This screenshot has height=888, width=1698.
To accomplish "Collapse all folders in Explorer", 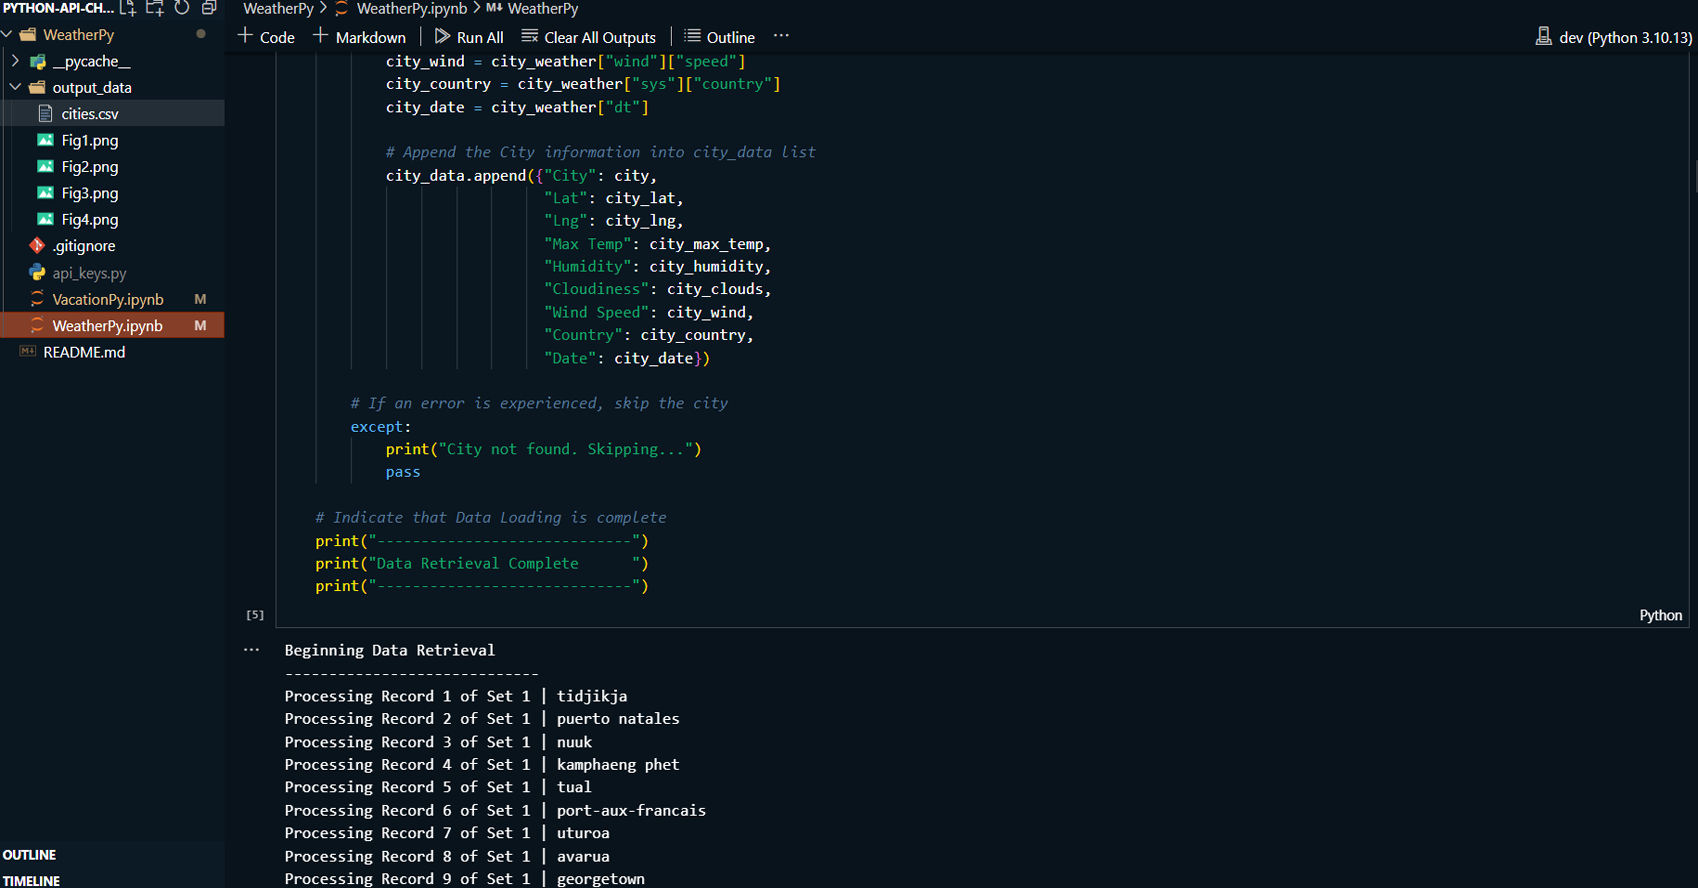I will coord(209,8).
